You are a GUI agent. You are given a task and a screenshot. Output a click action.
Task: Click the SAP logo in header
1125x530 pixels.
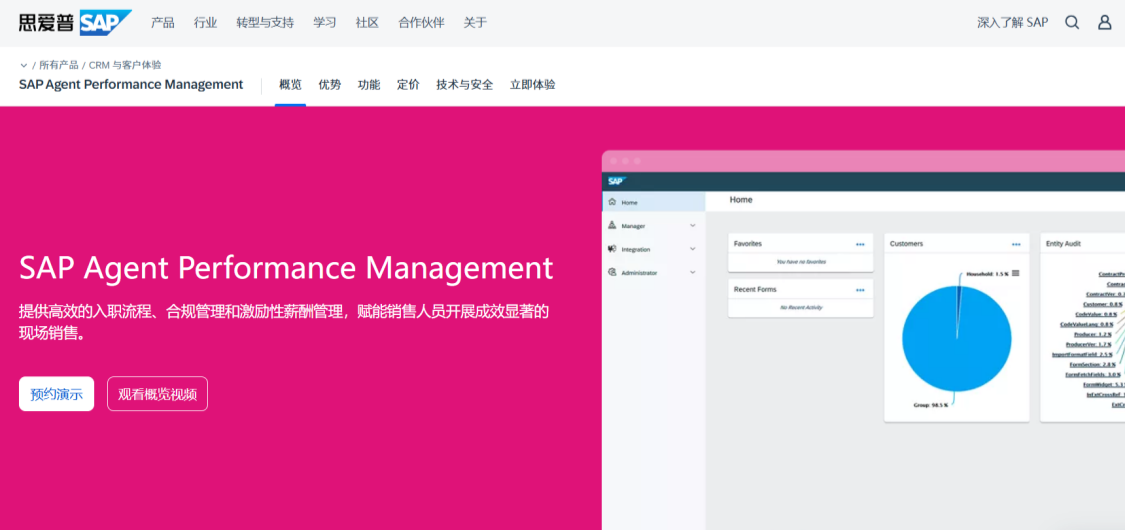(75, 22)
